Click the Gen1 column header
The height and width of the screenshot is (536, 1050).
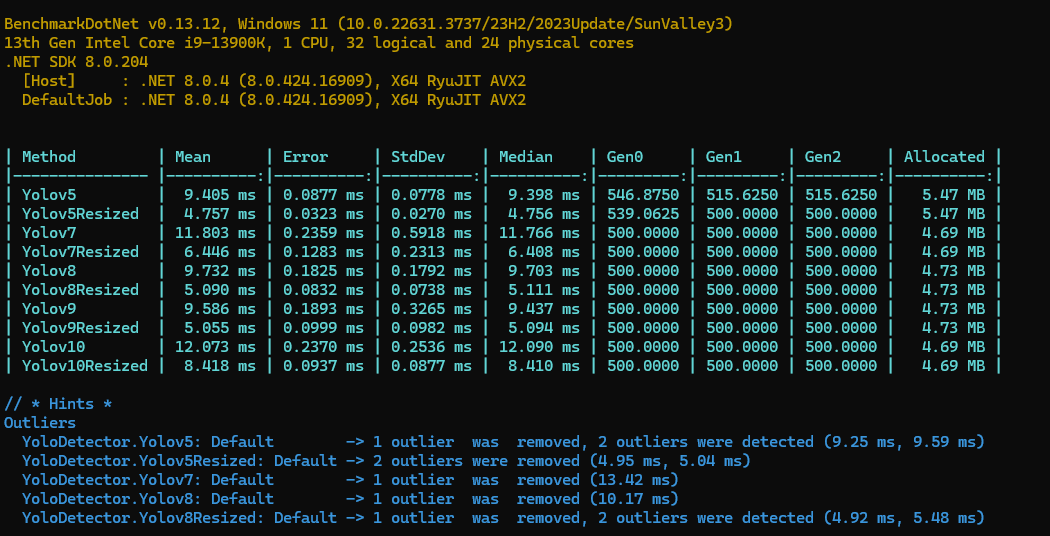724,157
